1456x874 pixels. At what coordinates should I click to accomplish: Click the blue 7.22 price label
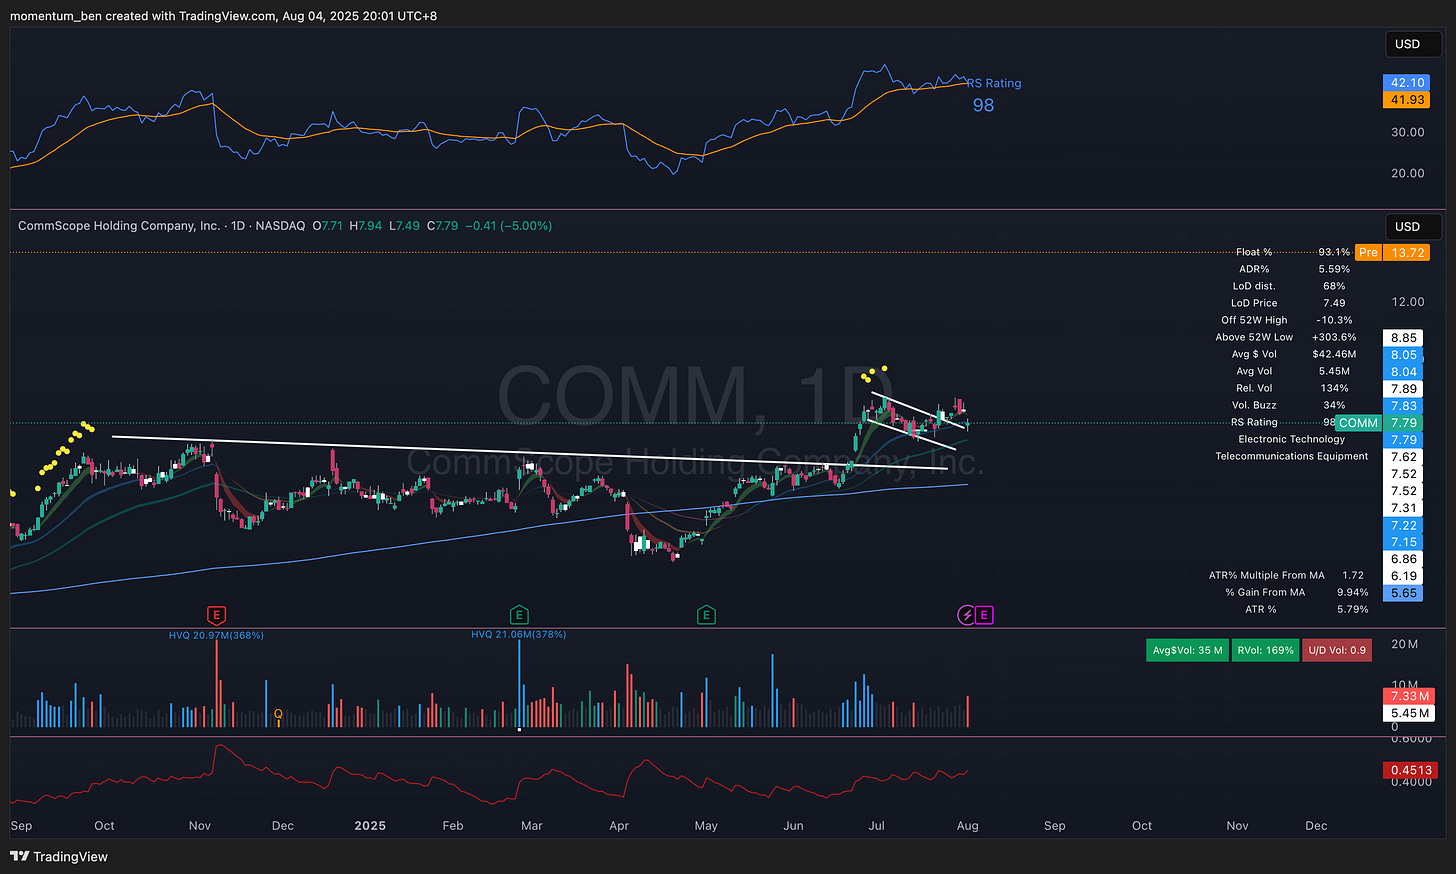click(x=1403, y=525)
